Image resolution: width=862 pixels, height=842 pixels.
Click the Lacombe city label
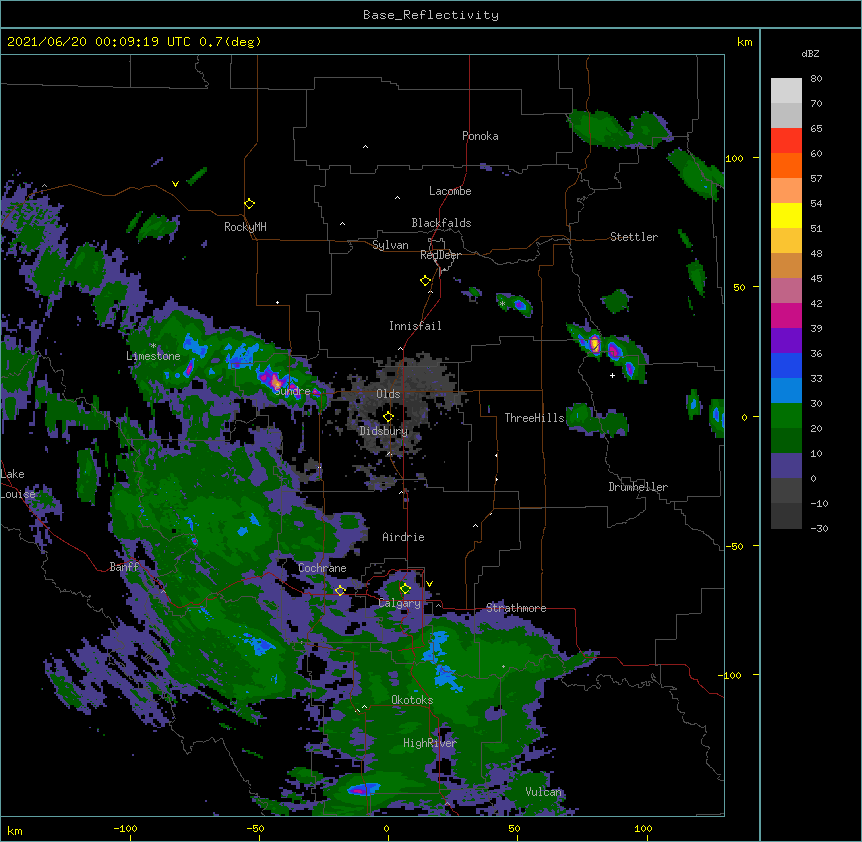pyautogui.click(x=450, y=191)
